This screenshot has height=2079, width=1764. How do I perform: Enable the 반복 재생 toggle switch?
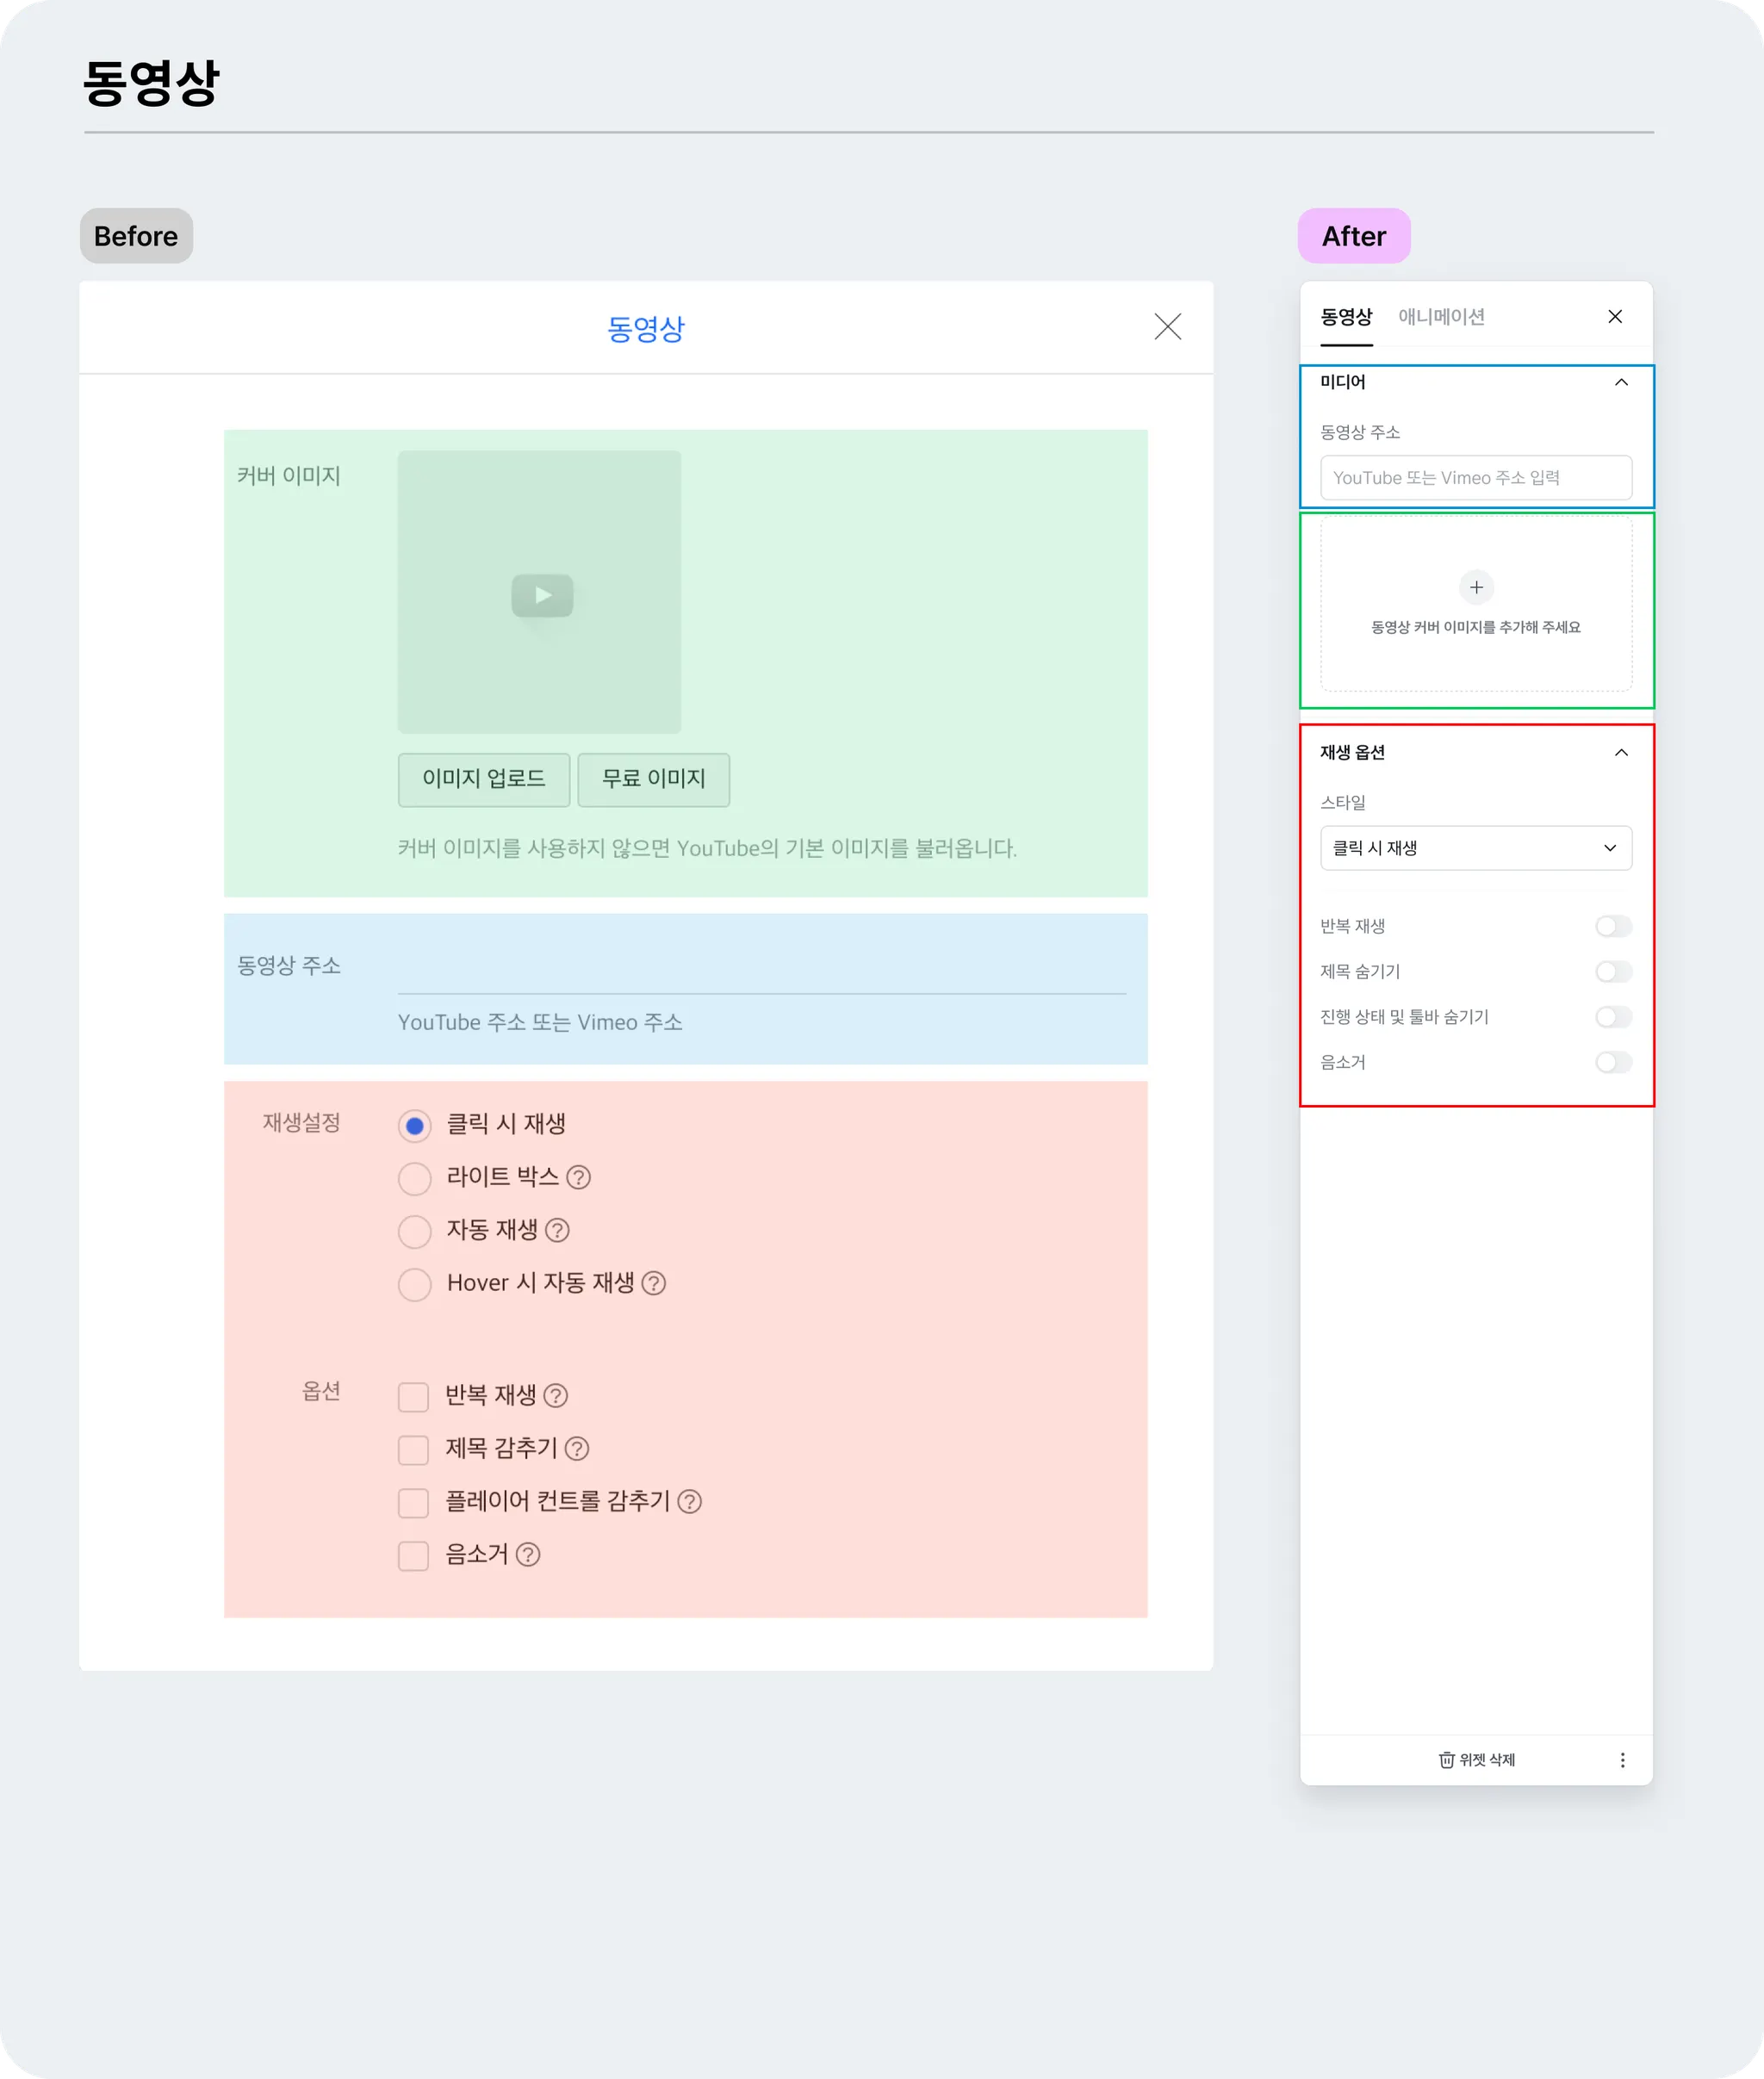(x=1613, y=926)
